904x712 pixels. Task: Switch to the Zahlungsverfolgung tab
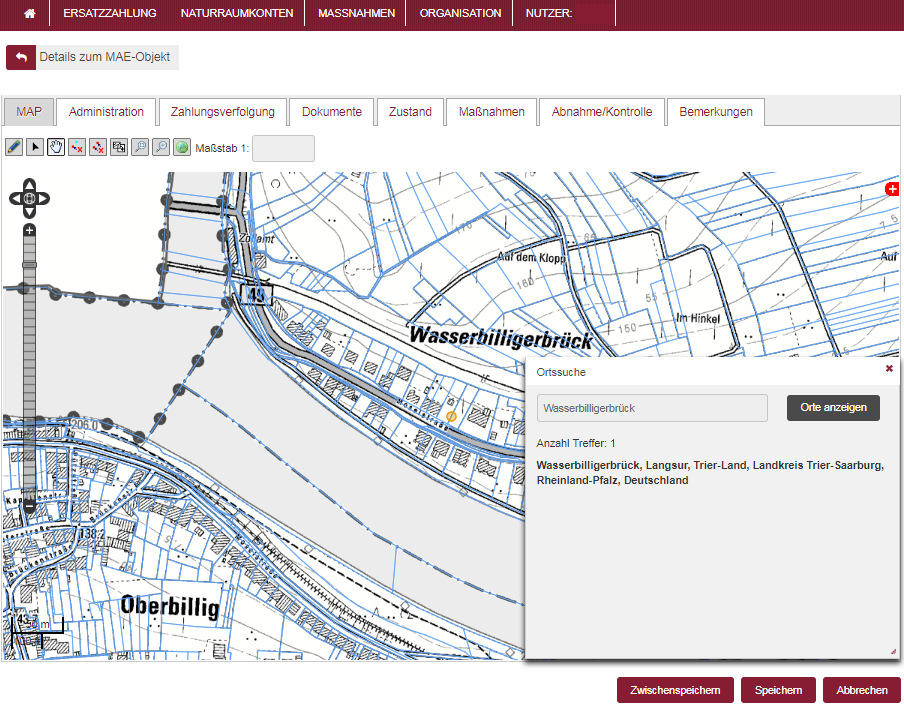[223, 112]
